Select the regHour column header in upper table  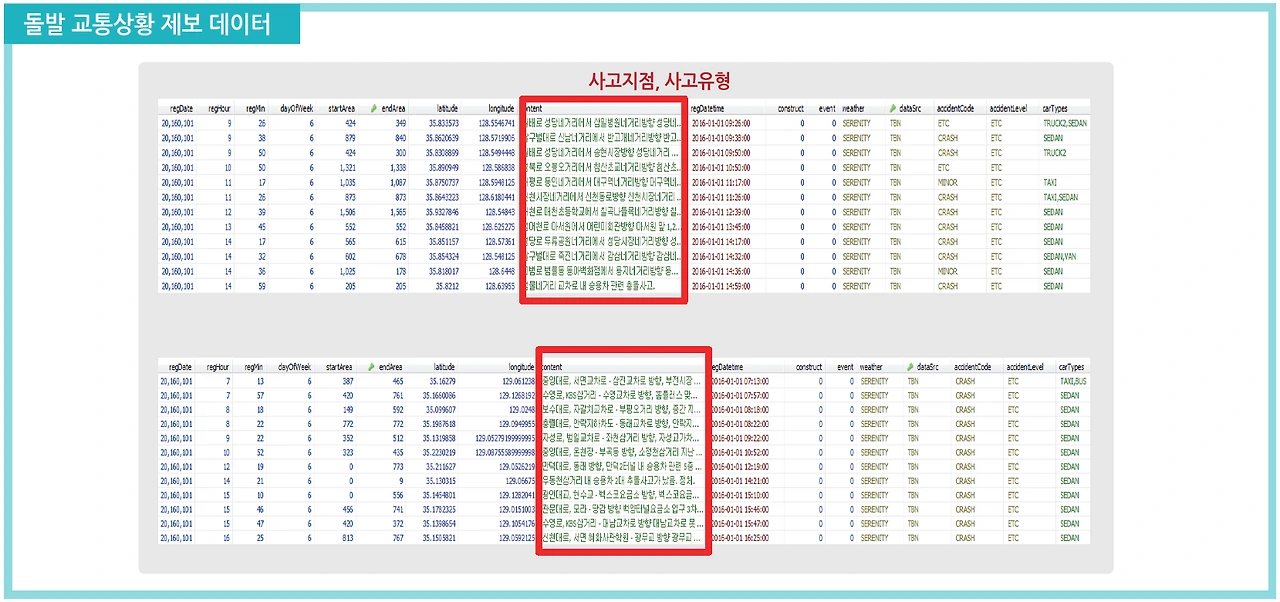tap(220, 108)
